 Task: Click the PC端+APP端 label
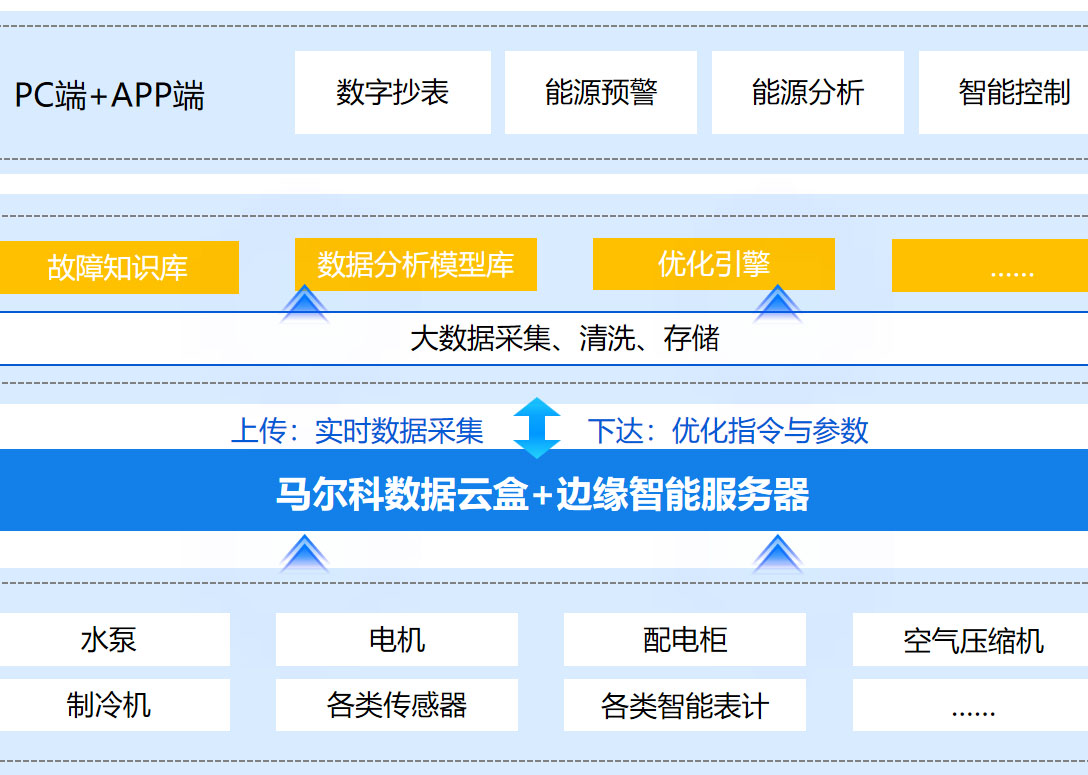110,95
